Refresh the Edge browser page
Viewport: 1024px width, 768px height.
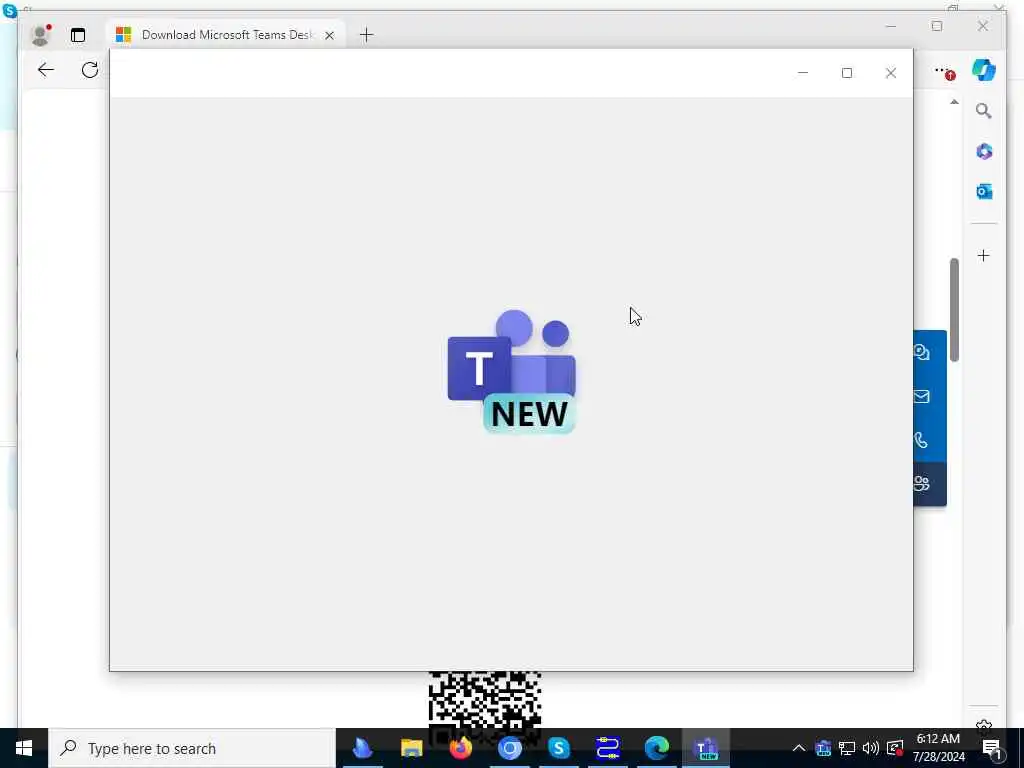90,70
